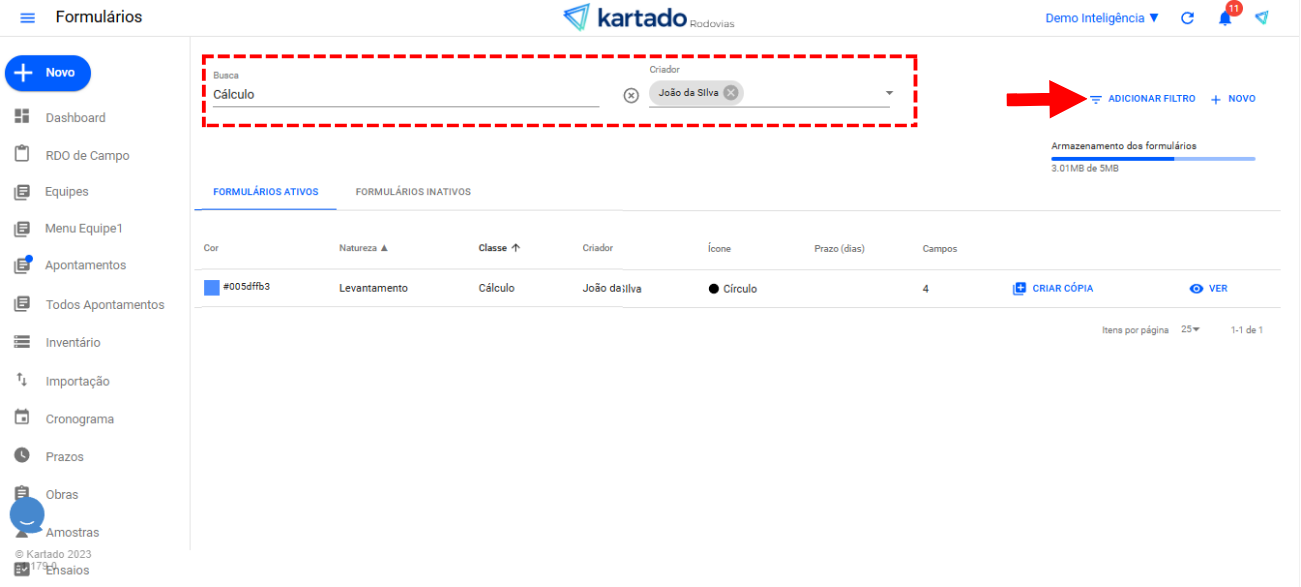This screenshot has height=587, width=1301.
Task: Remove João da Silva creator chip
Action: click(x=731, y=93)
